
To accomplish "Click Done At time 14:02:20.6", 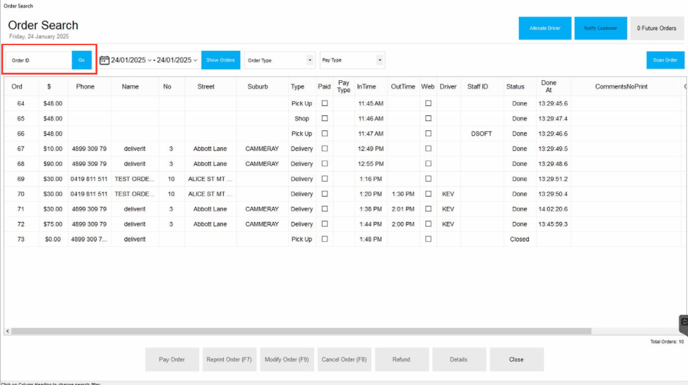I will click(x=553, y=209).
